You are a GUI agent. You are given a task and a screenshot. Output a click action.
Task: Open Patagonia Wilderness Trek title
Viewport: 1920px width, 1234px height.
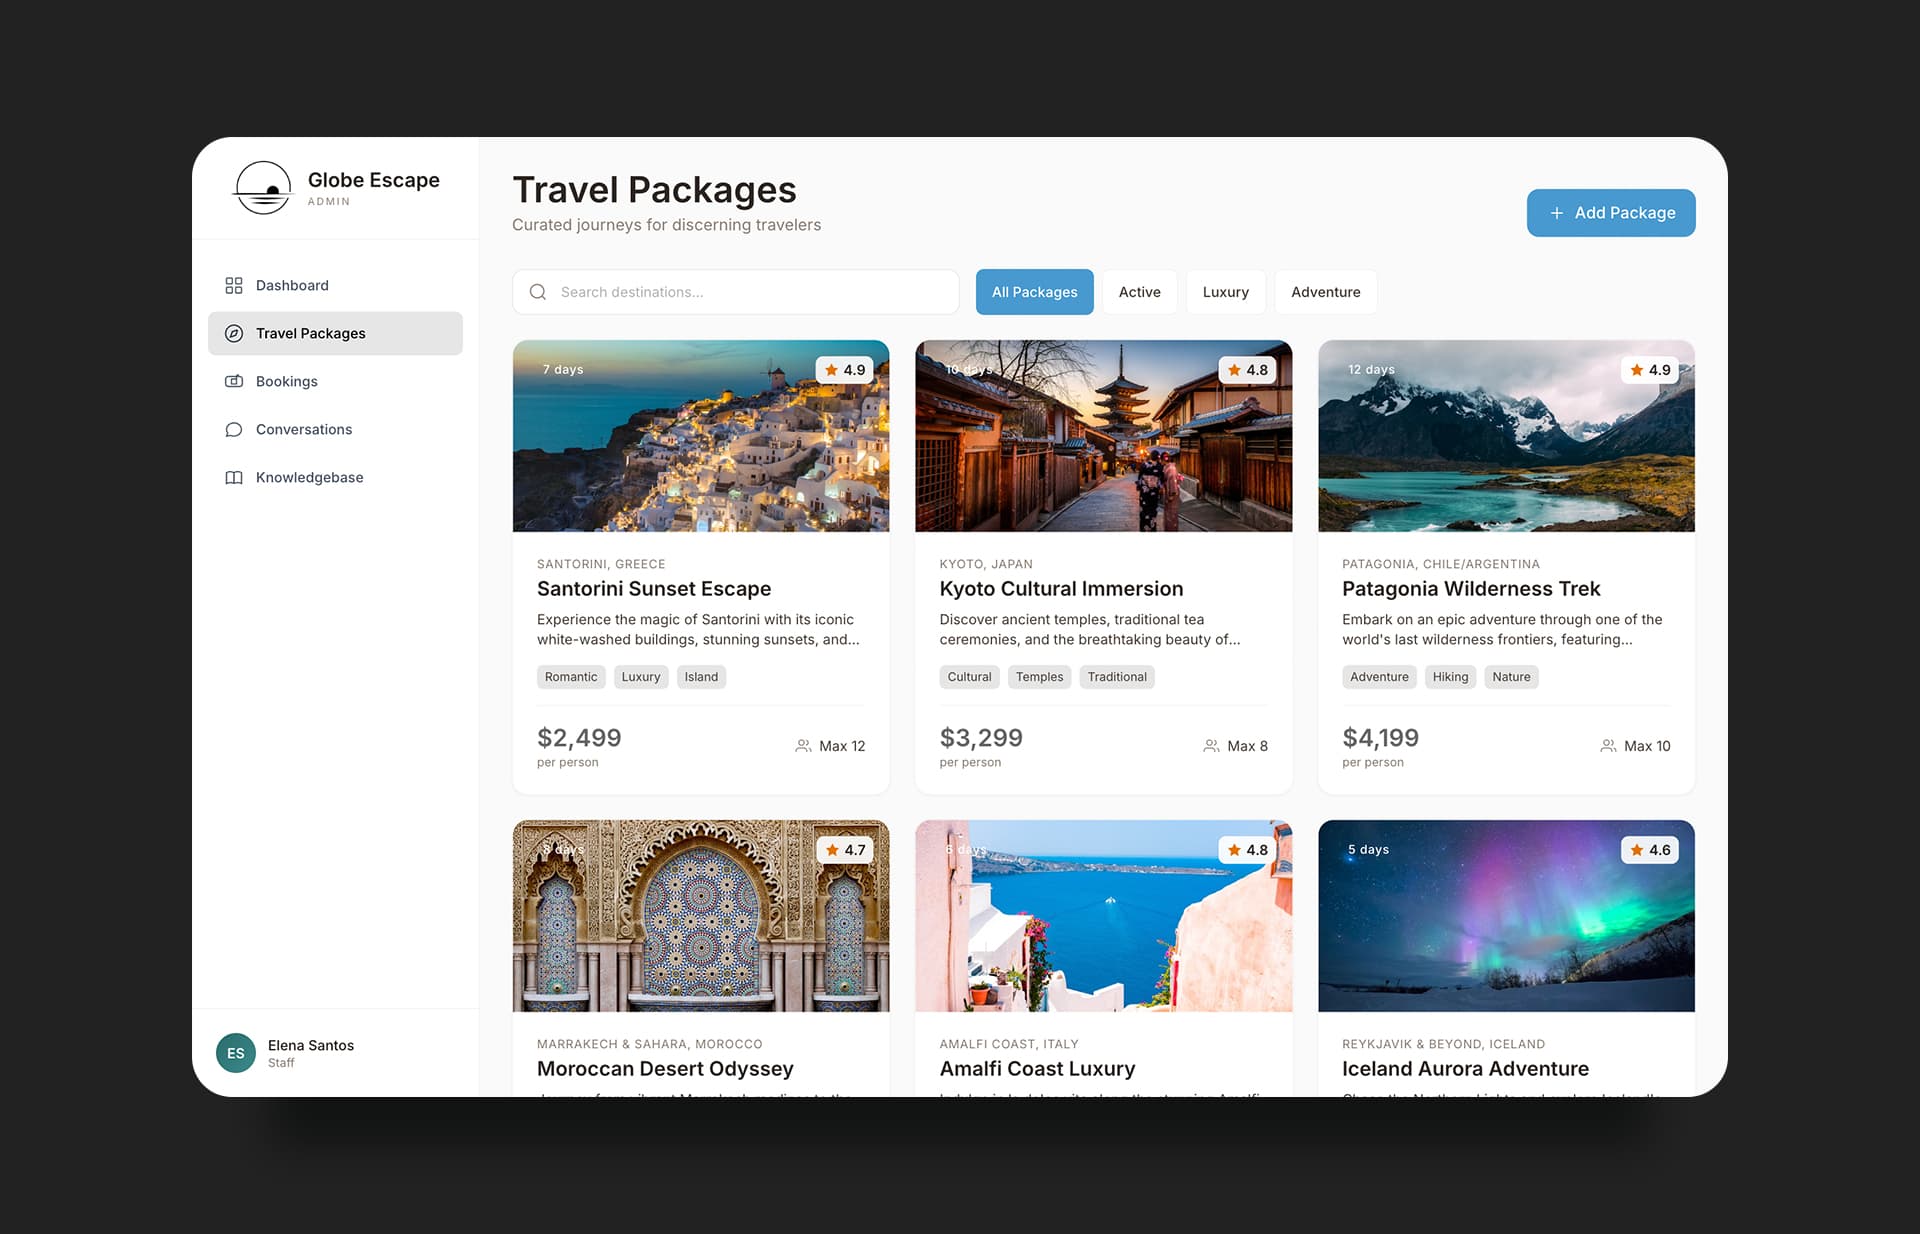pyautogui.click(x=1470, y=589)
